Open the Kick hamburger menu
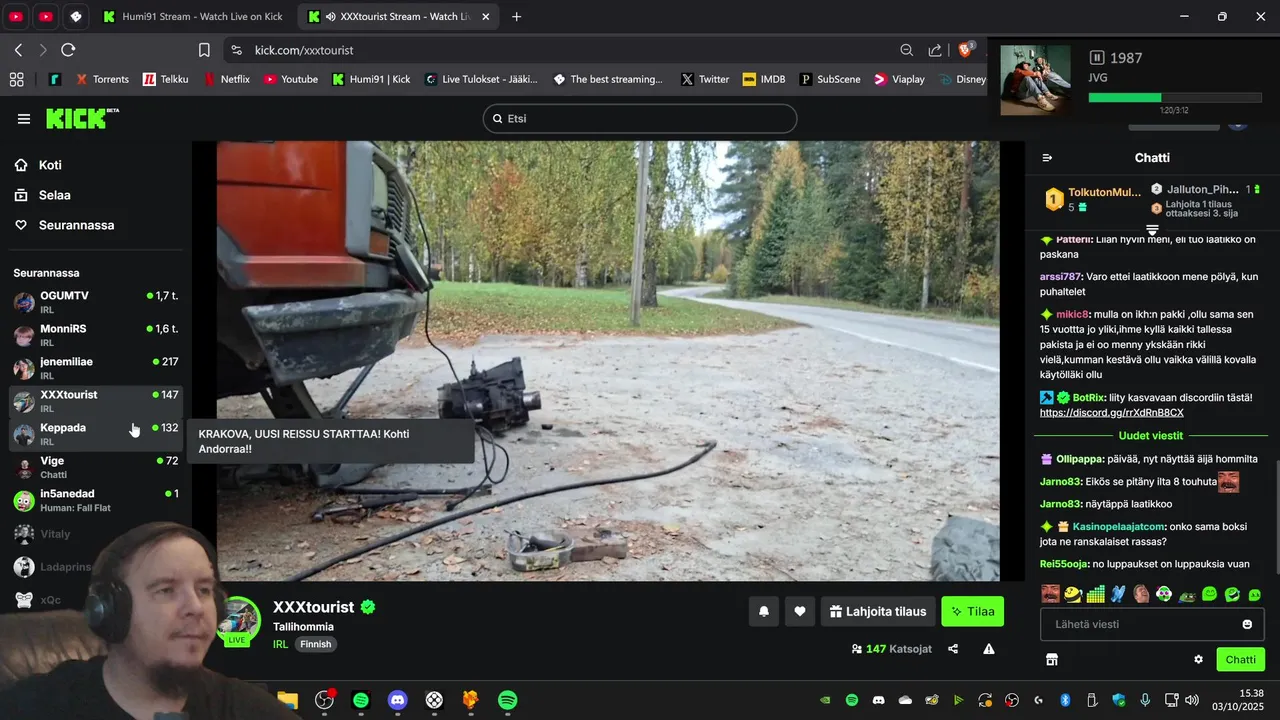1280x720 pixels. click(x=24, y=119)
